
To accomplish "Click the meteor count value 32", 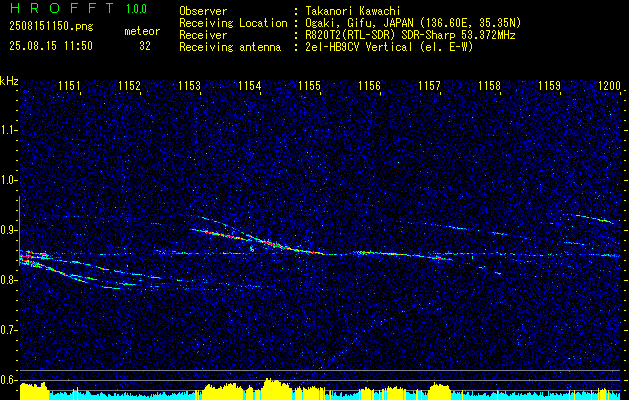I will click(145, 46).
